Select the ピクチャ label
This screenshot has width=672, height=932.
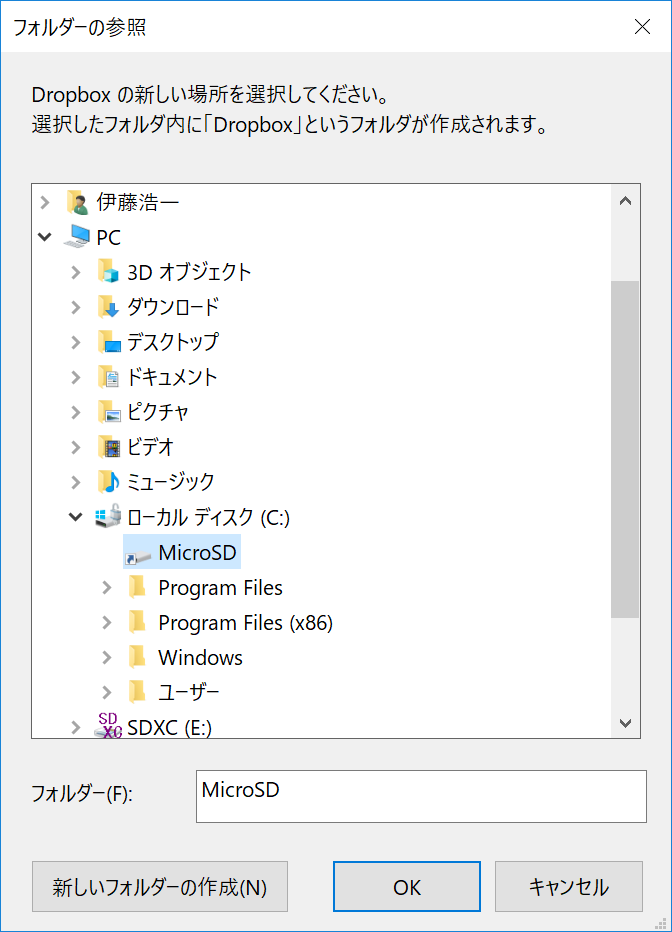click(x=158, y=412)
